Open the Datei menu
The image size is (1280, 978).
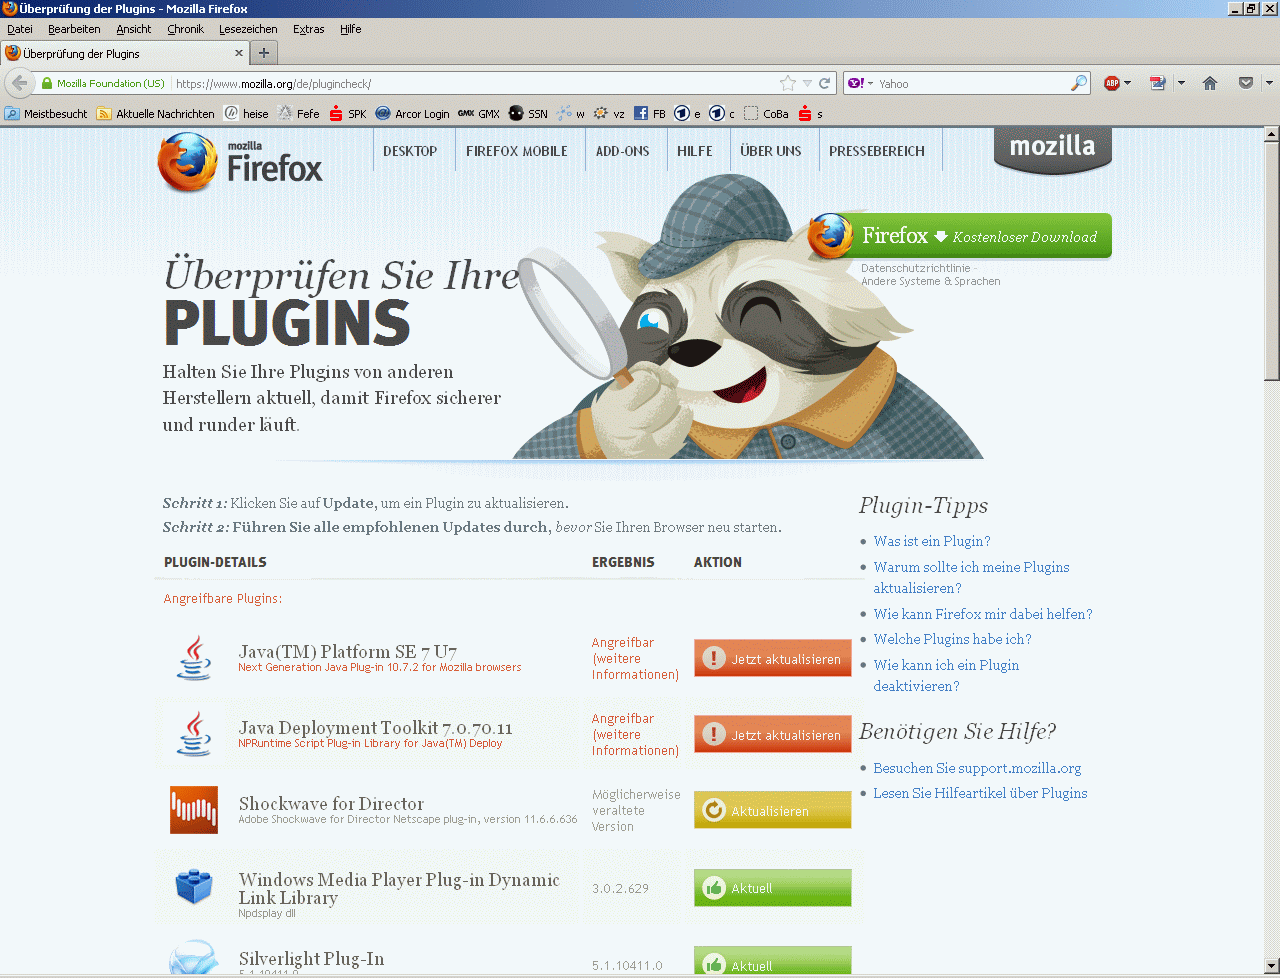tap(20, 30)
